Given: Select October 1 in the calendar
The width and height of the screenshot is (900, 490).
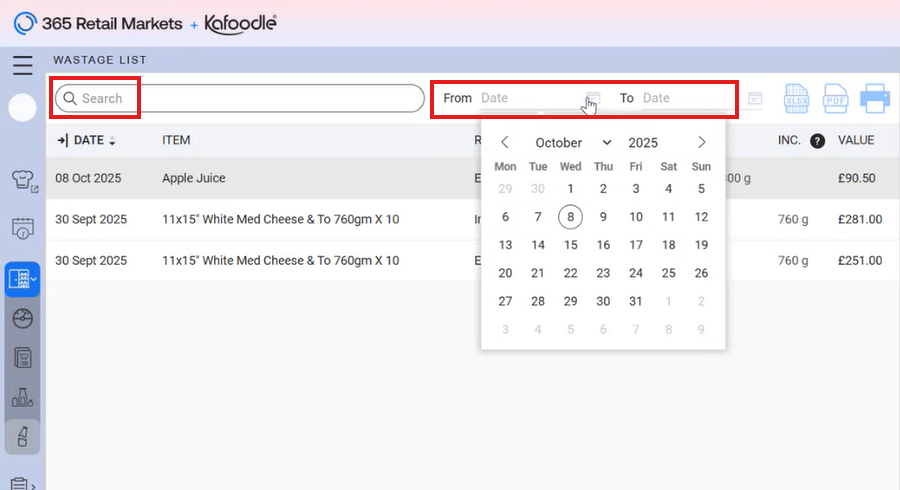Looking at the screenshot, I should click(570, 189).
